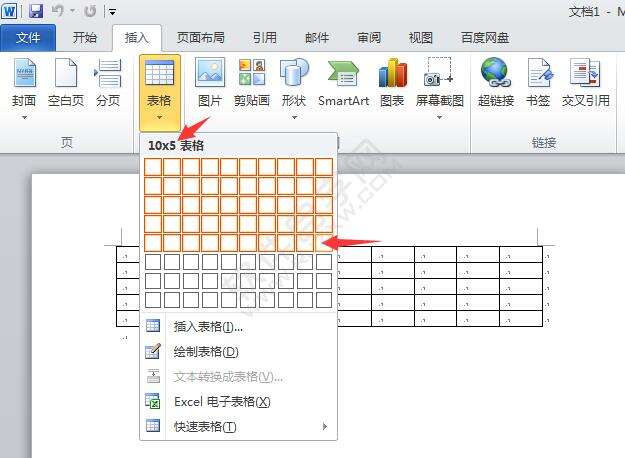
Task: Click the 快速表格 icon in menu
Action: click(153, 426)
